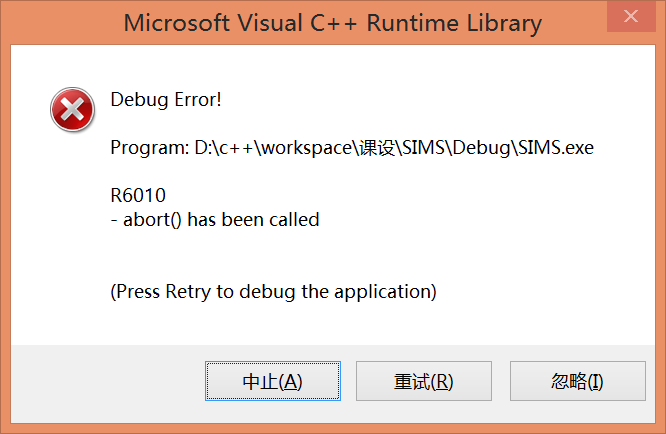The height and width of the screenshot is (434, 666).
Task: Click the R6010 error code
Action: 138,195
